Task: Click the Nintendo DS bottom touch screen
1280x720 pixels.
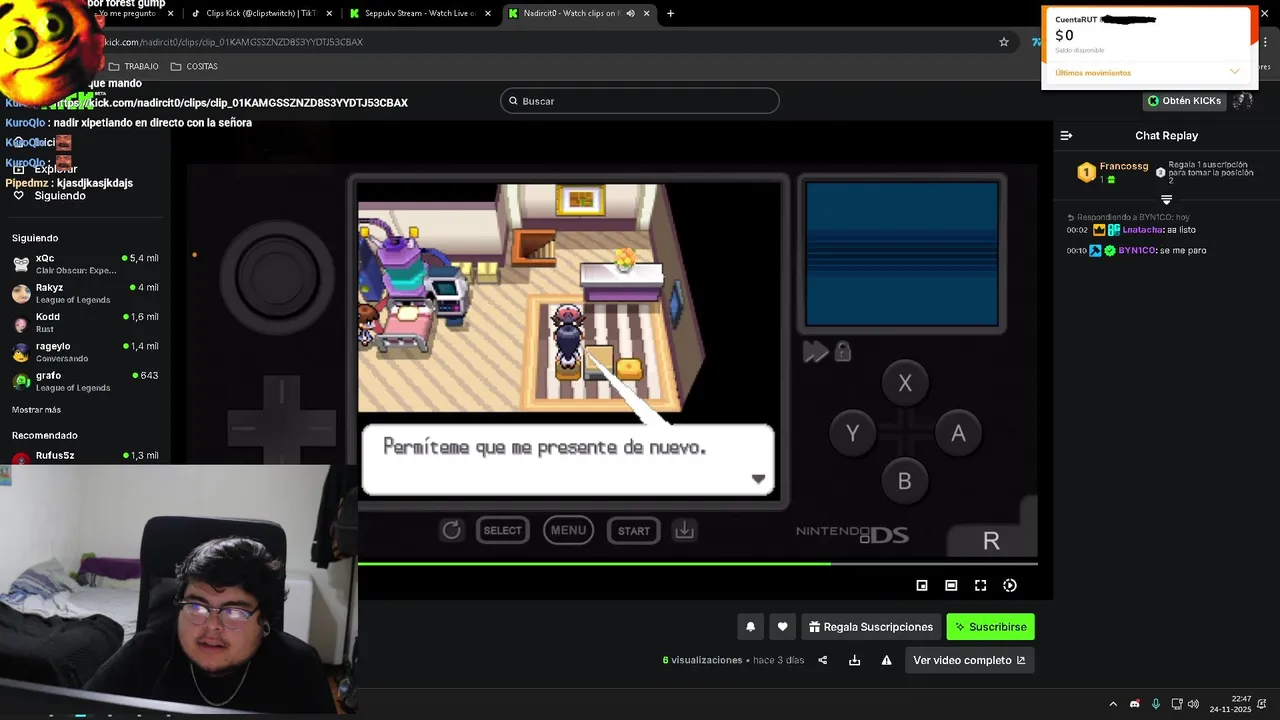Action: tap(902, 254)
